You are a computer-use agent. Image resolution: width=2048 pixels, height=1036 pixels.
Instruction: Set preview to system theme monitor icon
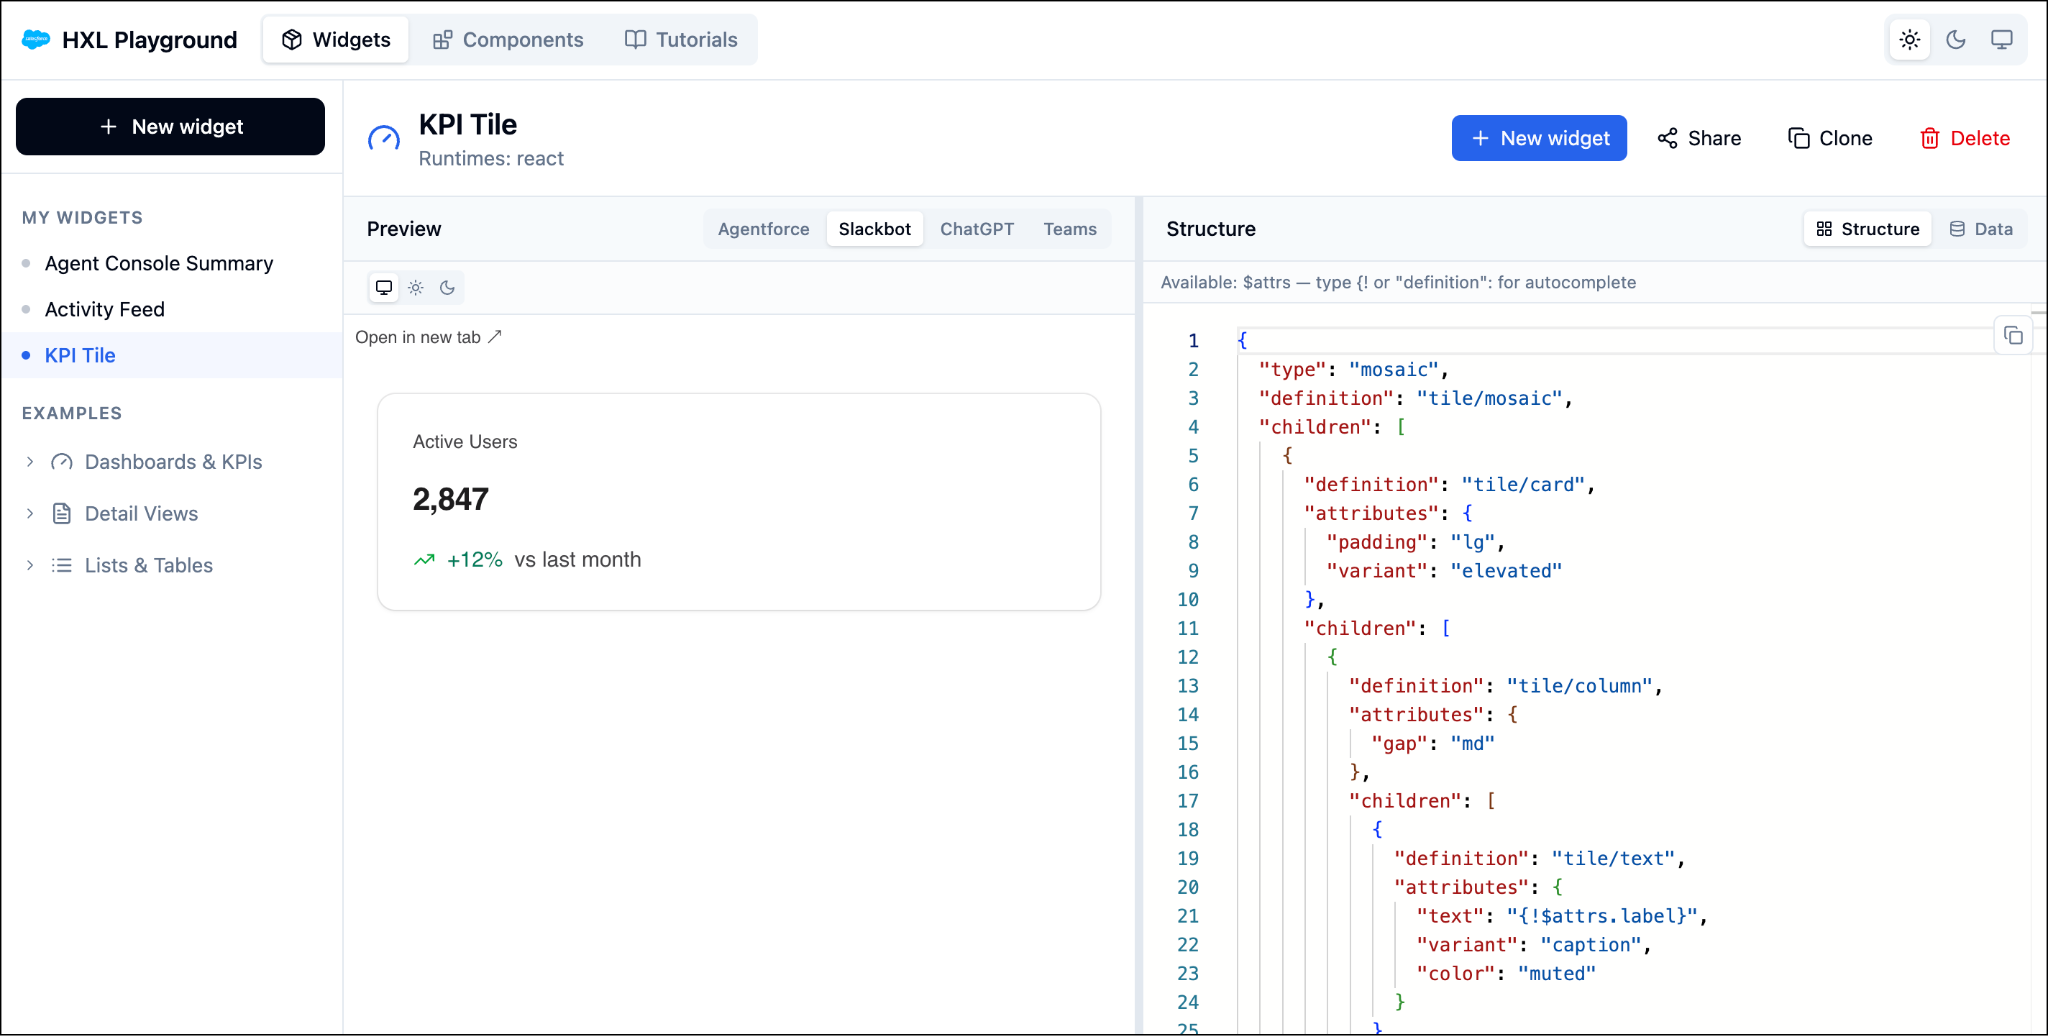384,288
